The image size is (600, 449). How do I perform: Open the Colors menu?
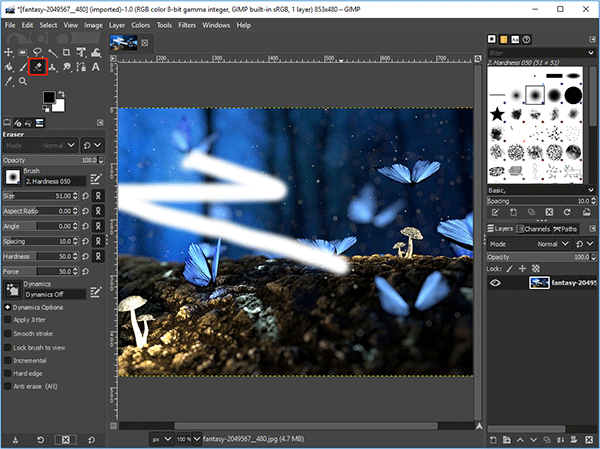point(140,25)
